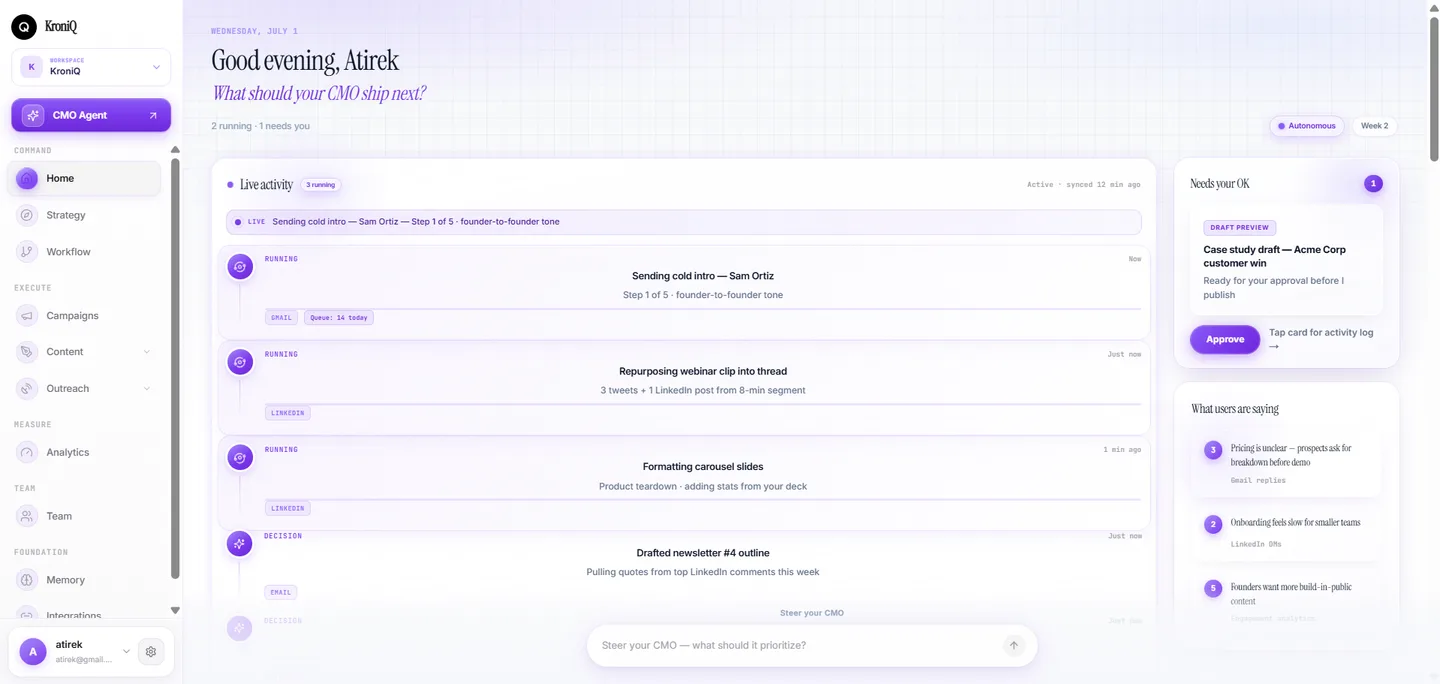Image resolution: width=1440 pixels, height=684 pixels.
Task: Click the 3 running badge
Action: pos(321,185)
